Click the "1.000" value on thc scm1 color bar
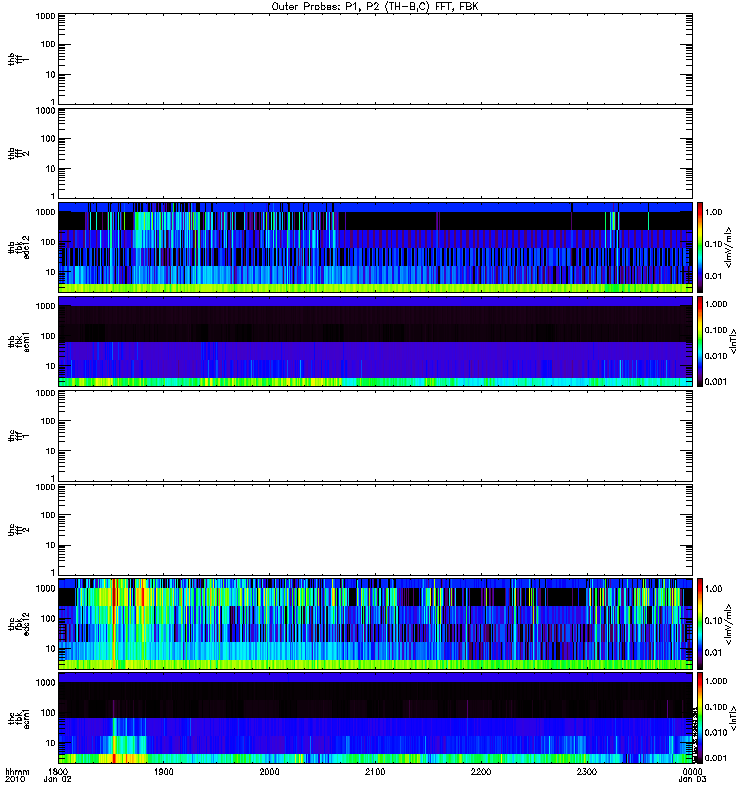Screen dimensions: 750x800 (x=716, y=681)
